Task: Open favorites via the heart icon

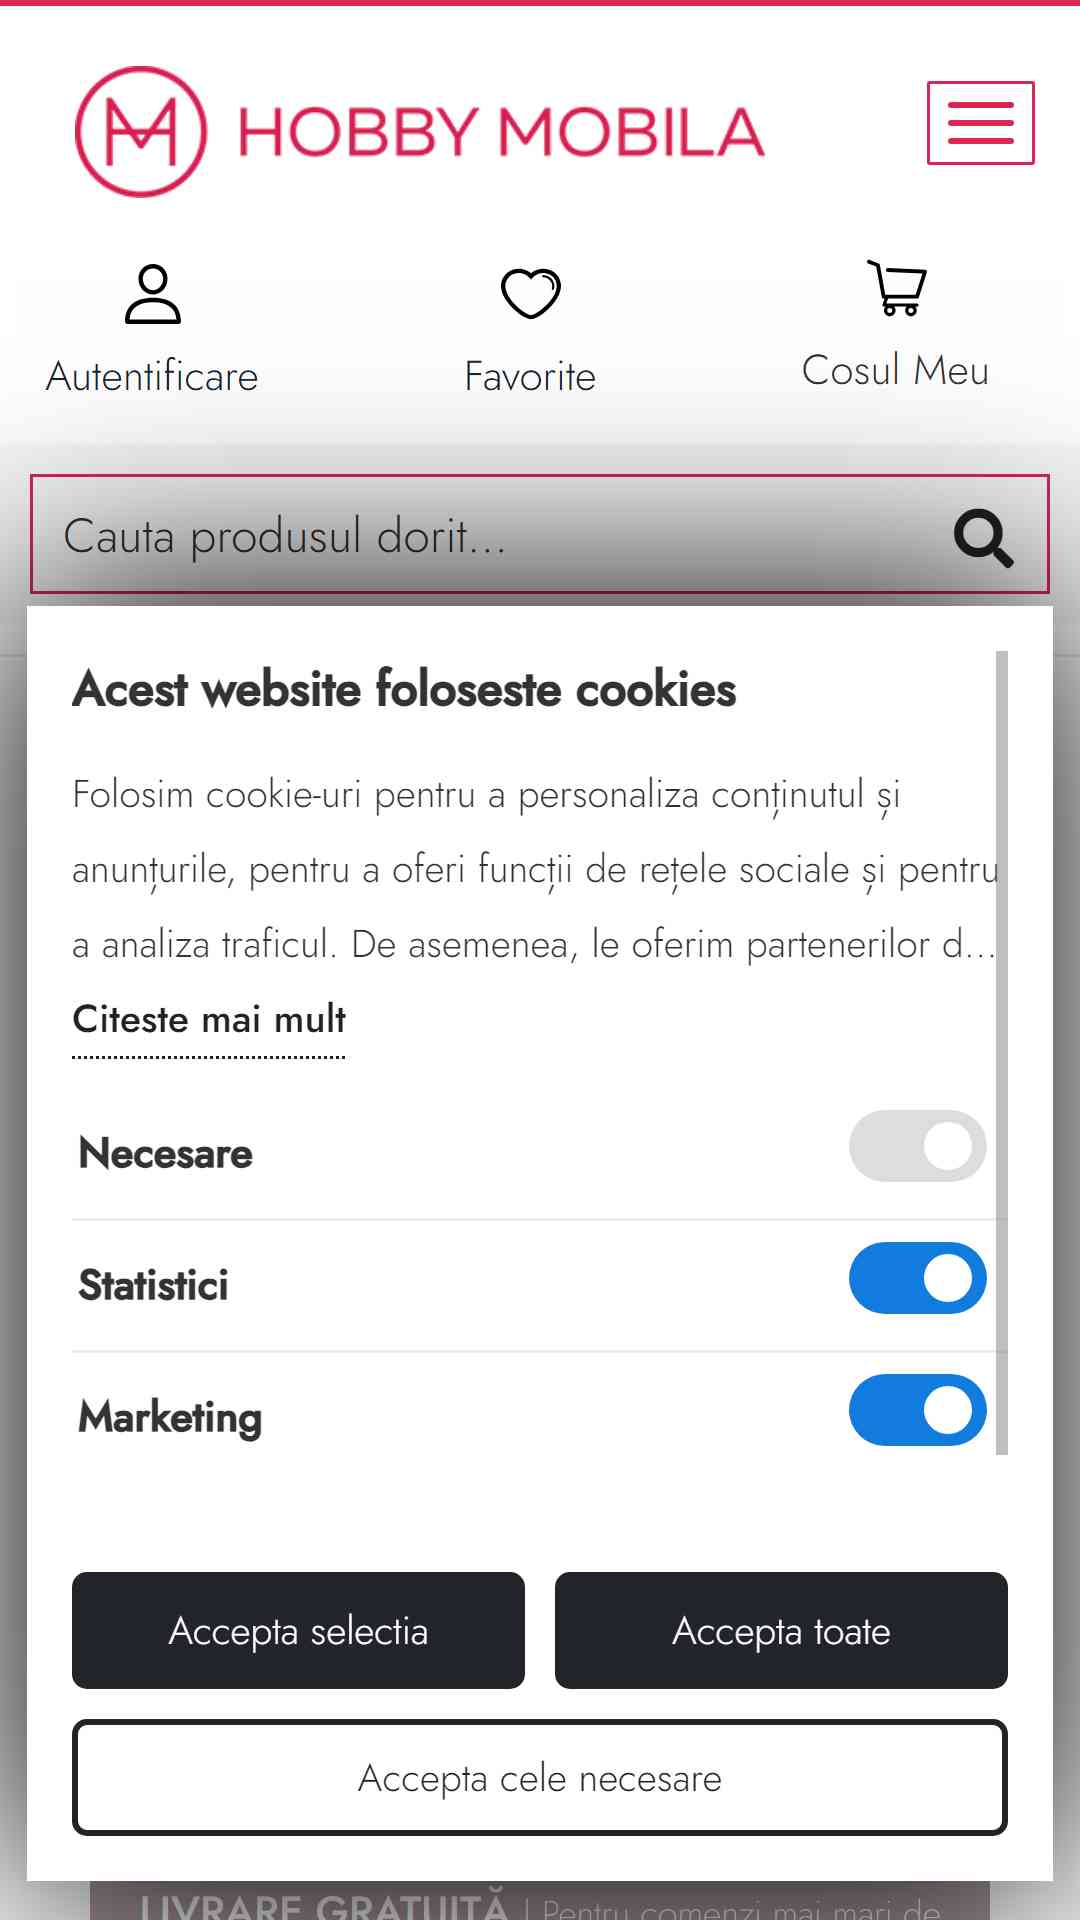Action: tap(530, 294)
